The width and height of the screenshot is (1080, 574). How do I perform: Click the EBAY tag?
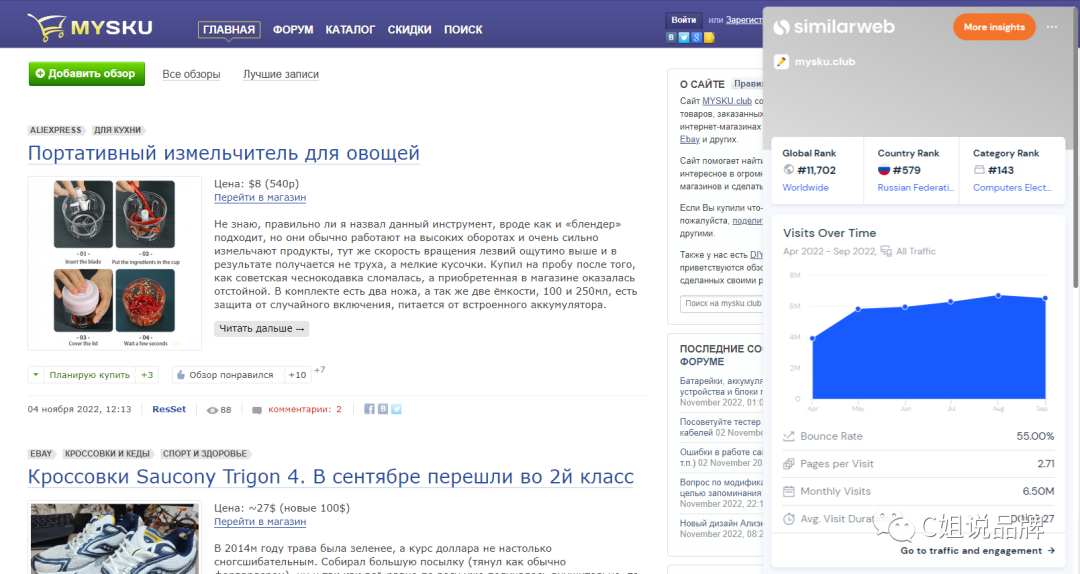click(x=41, y=453)
